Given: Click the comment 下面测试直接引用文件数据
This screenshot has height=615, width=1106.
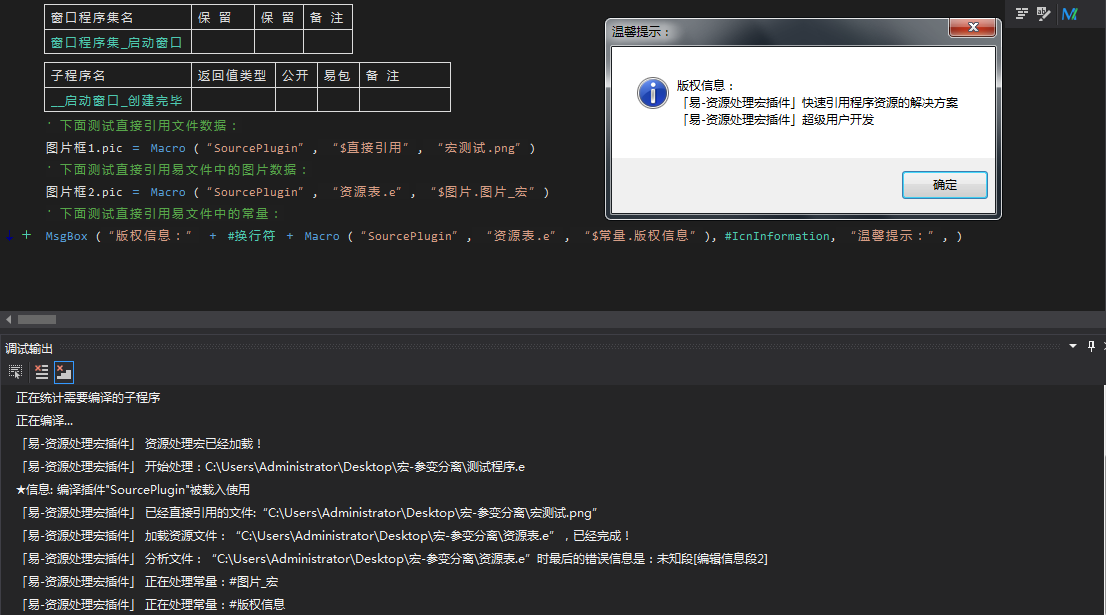Looking at the screenshot, I should (x=143, y=126).
